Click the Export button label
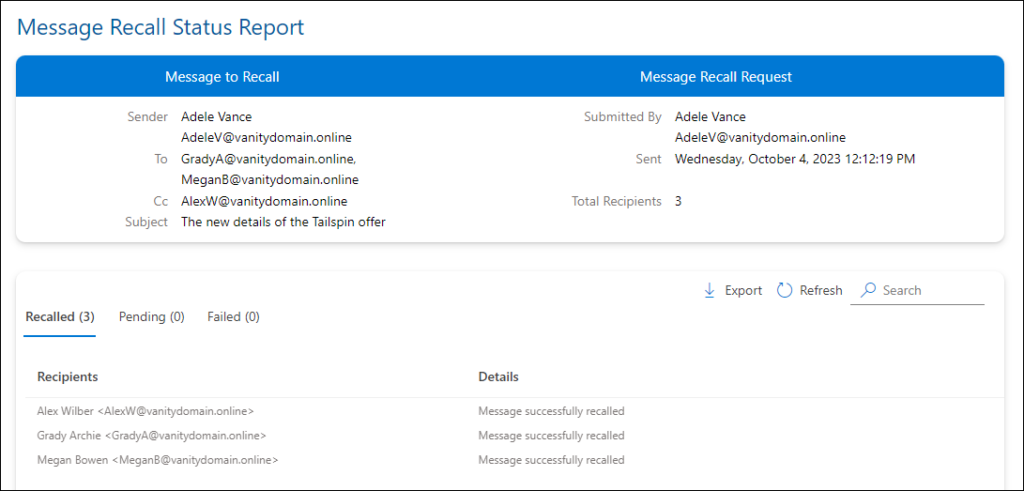The width and height of the screenshot is (1024, 491). [x=743, y=290]
